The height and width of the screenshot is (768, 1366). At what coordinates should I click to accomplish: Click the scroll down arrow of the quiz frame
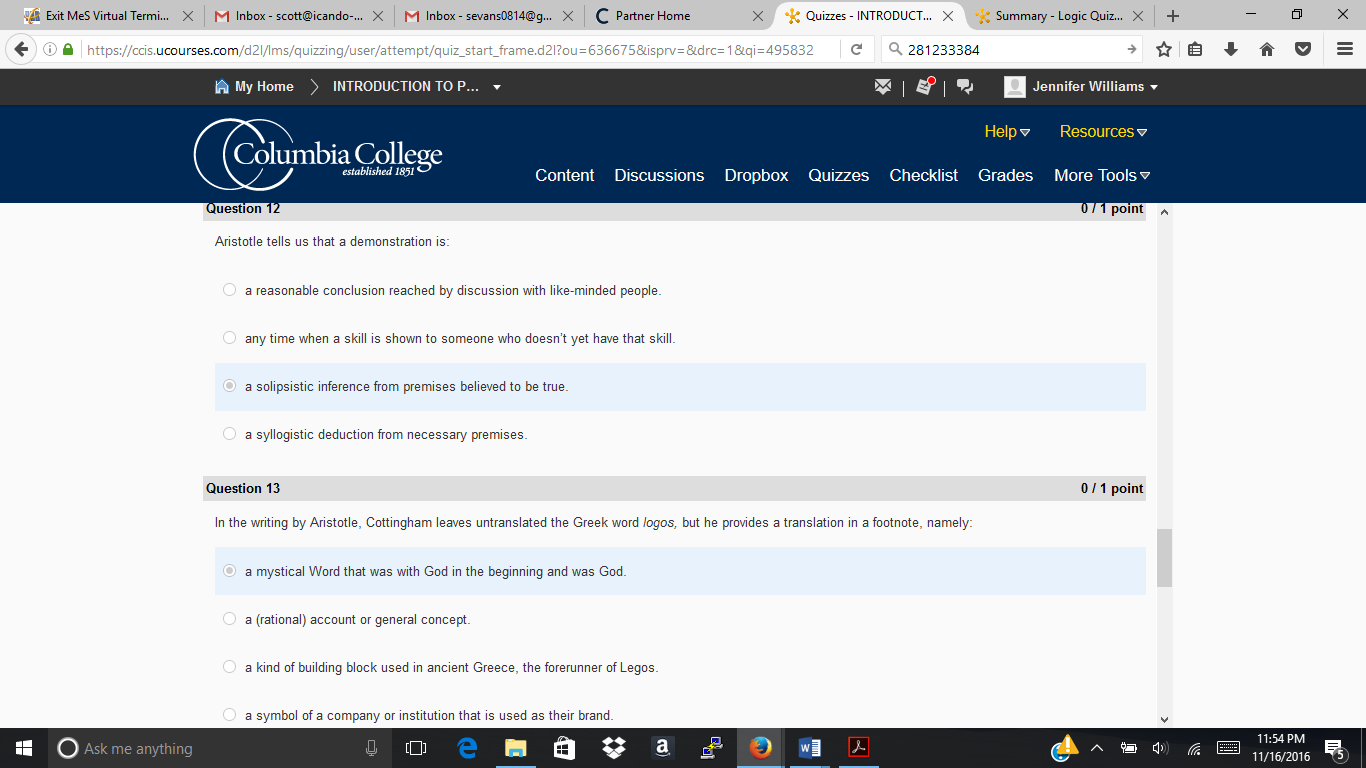[1164, 719]
